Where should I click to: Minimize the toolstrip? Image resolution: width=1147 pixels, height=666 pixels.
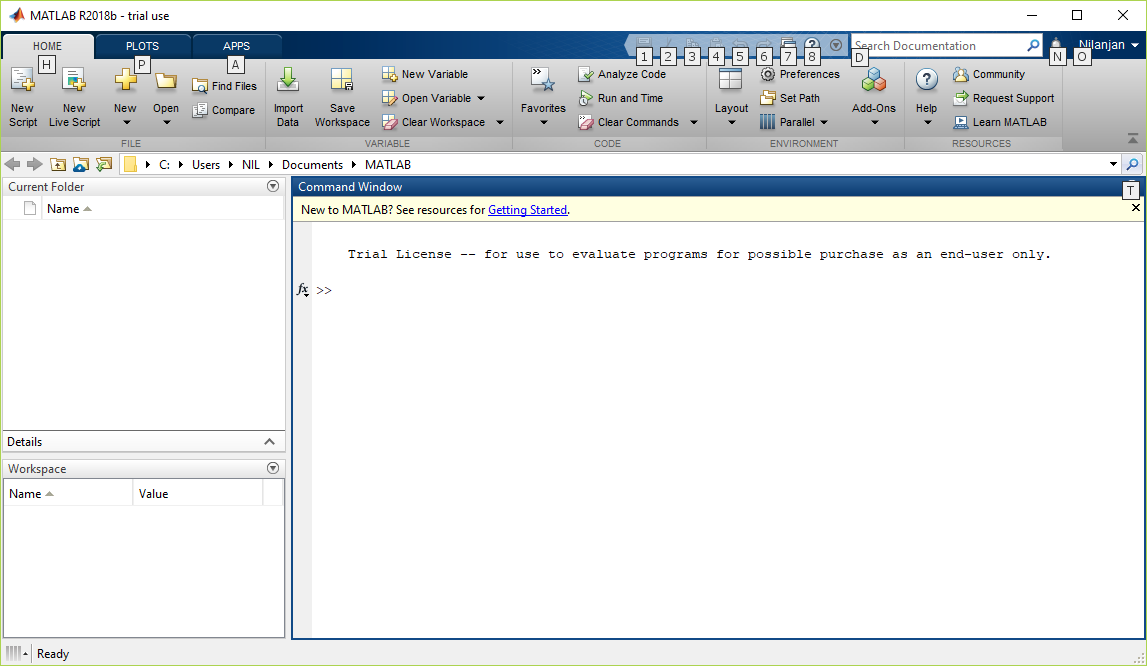[1132, 138]
